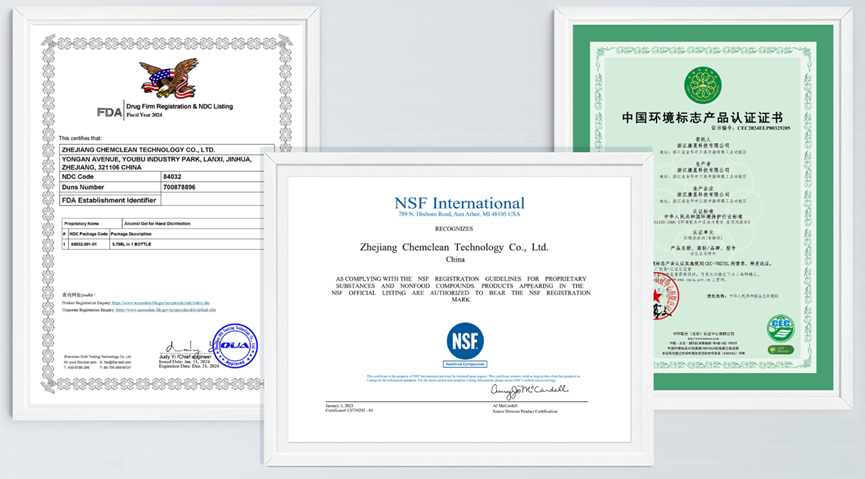Click the 'Proprietary Name' cell
Screen dimensions: 865x479
point(92,223)
